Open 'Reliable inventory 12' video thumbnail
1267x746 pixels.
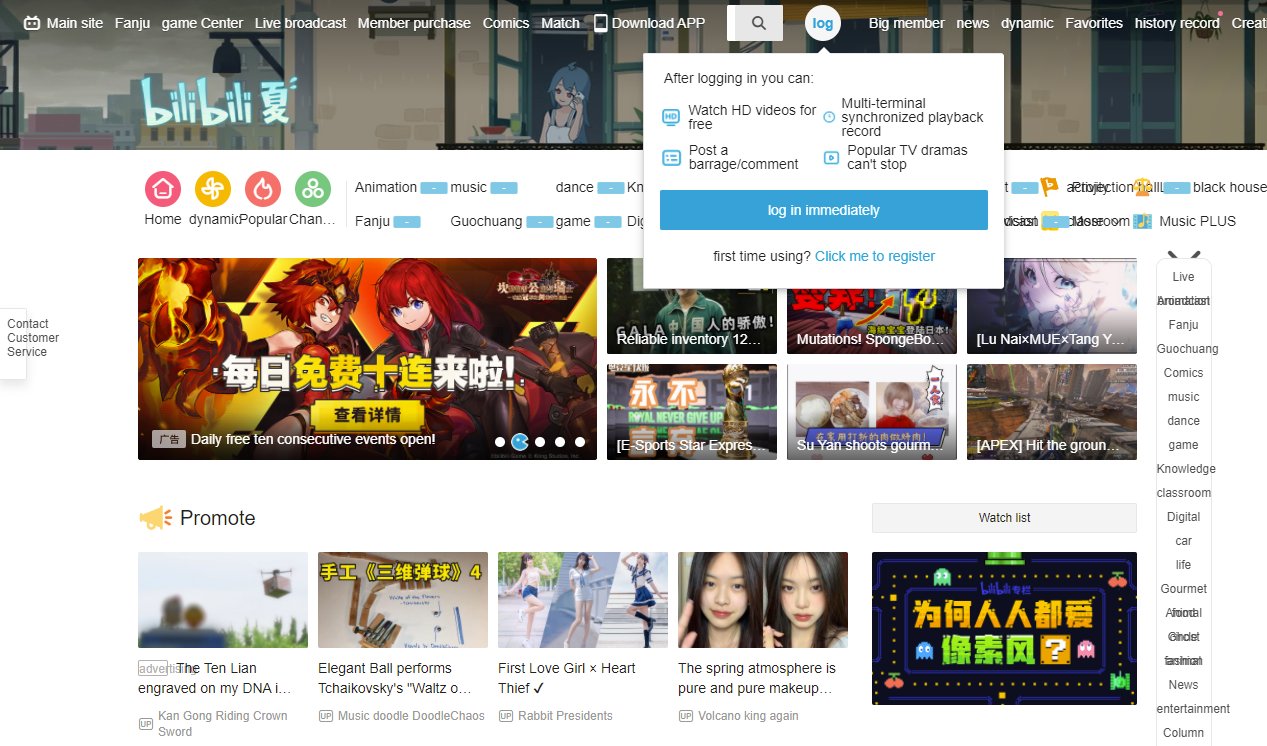click(x=692, y=306)
